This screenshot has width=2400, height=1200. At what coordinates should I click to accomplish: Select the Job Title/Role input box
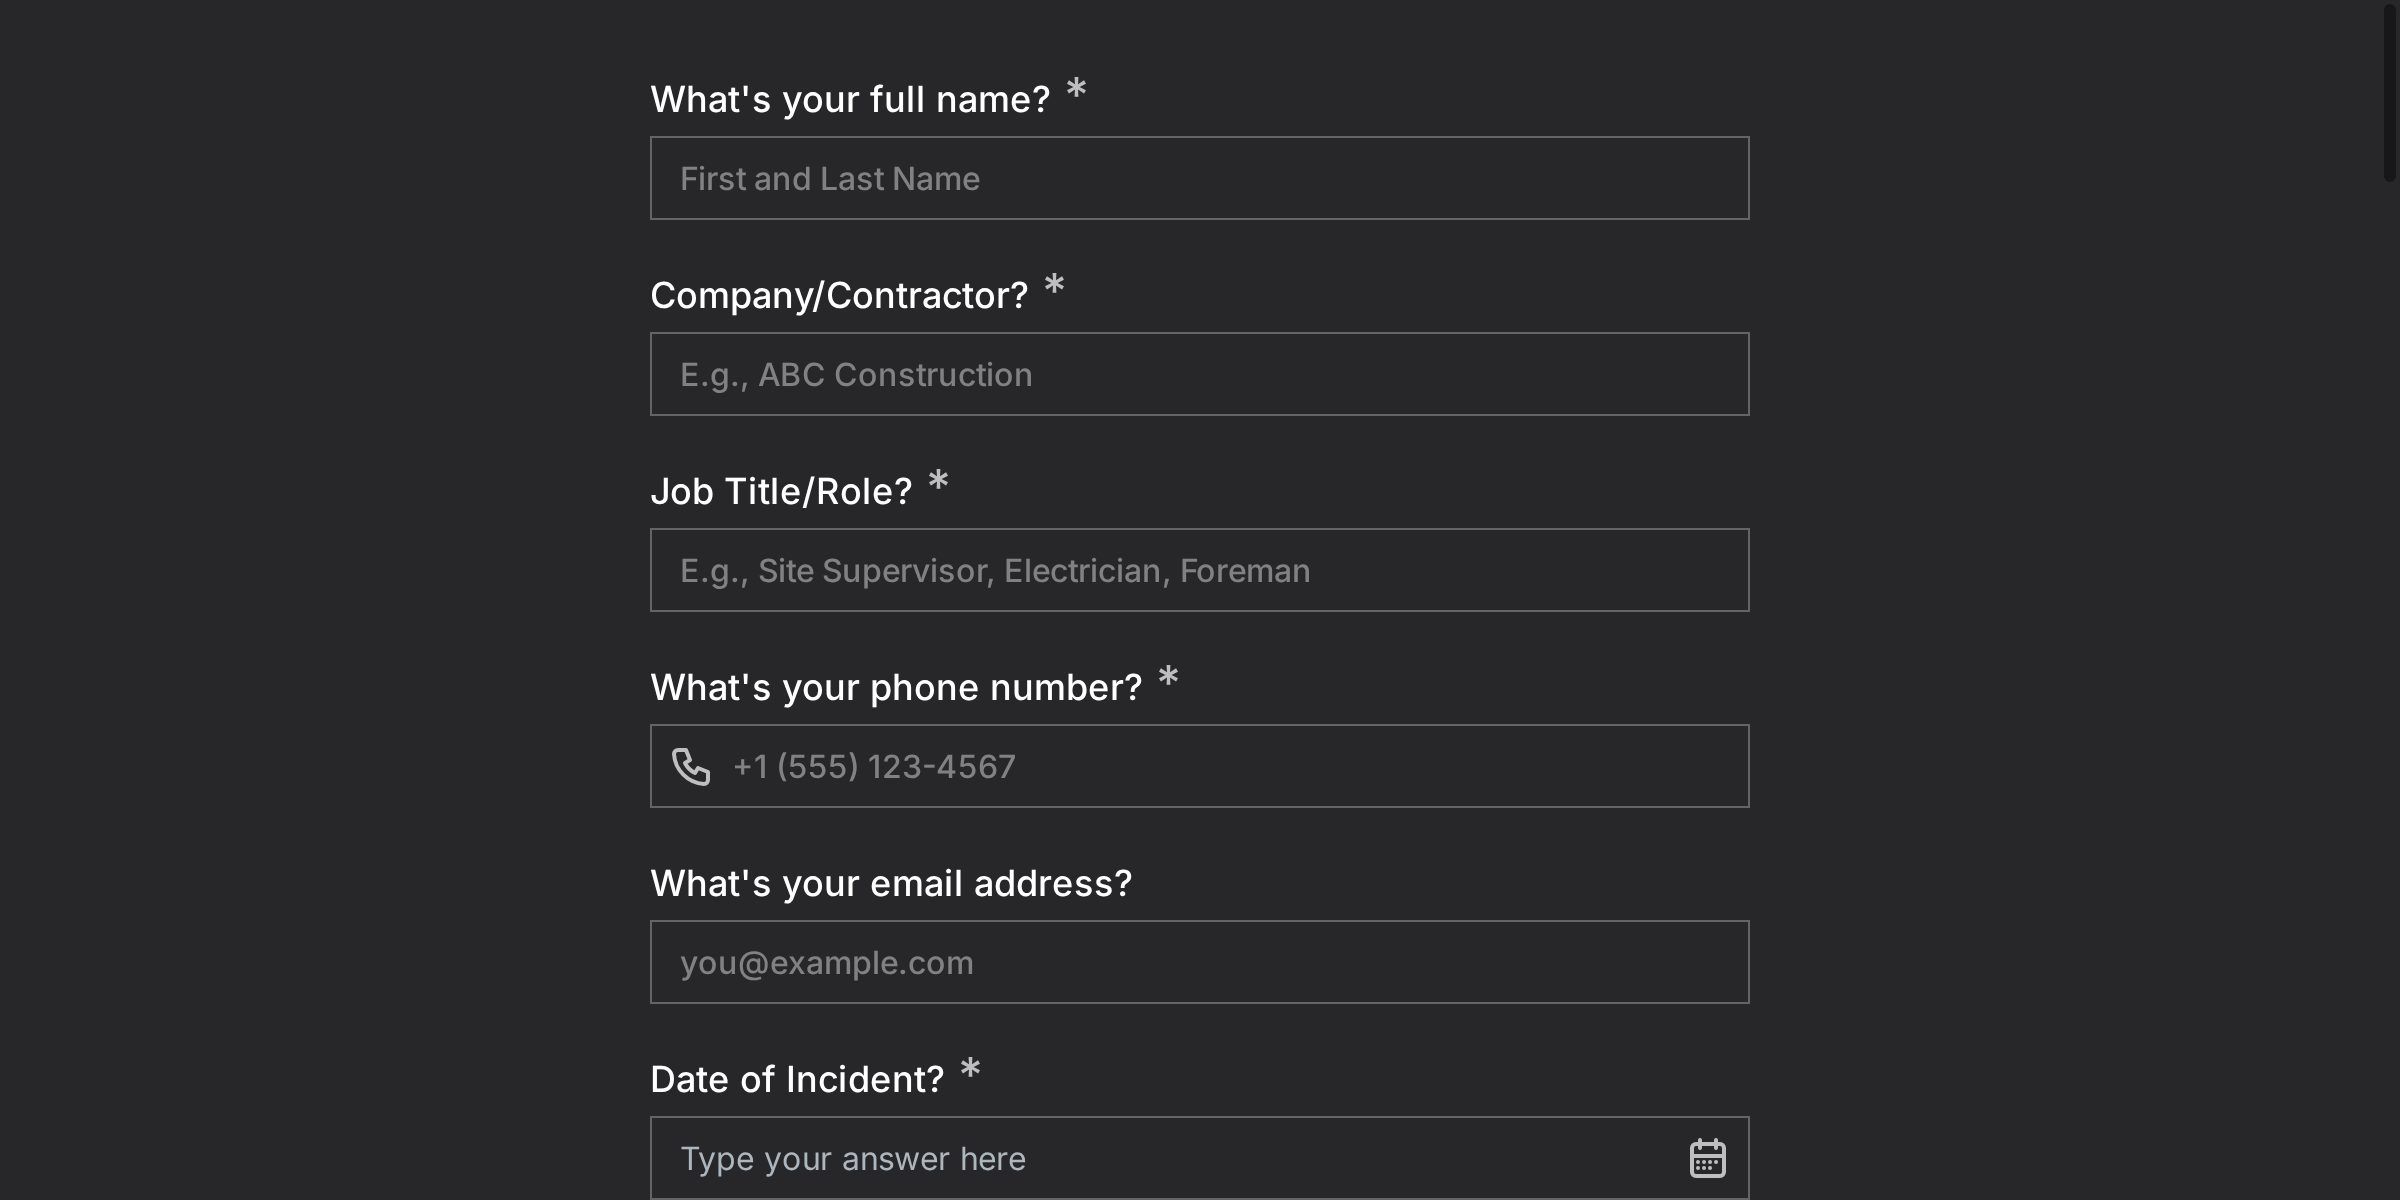coord(1198,570)
